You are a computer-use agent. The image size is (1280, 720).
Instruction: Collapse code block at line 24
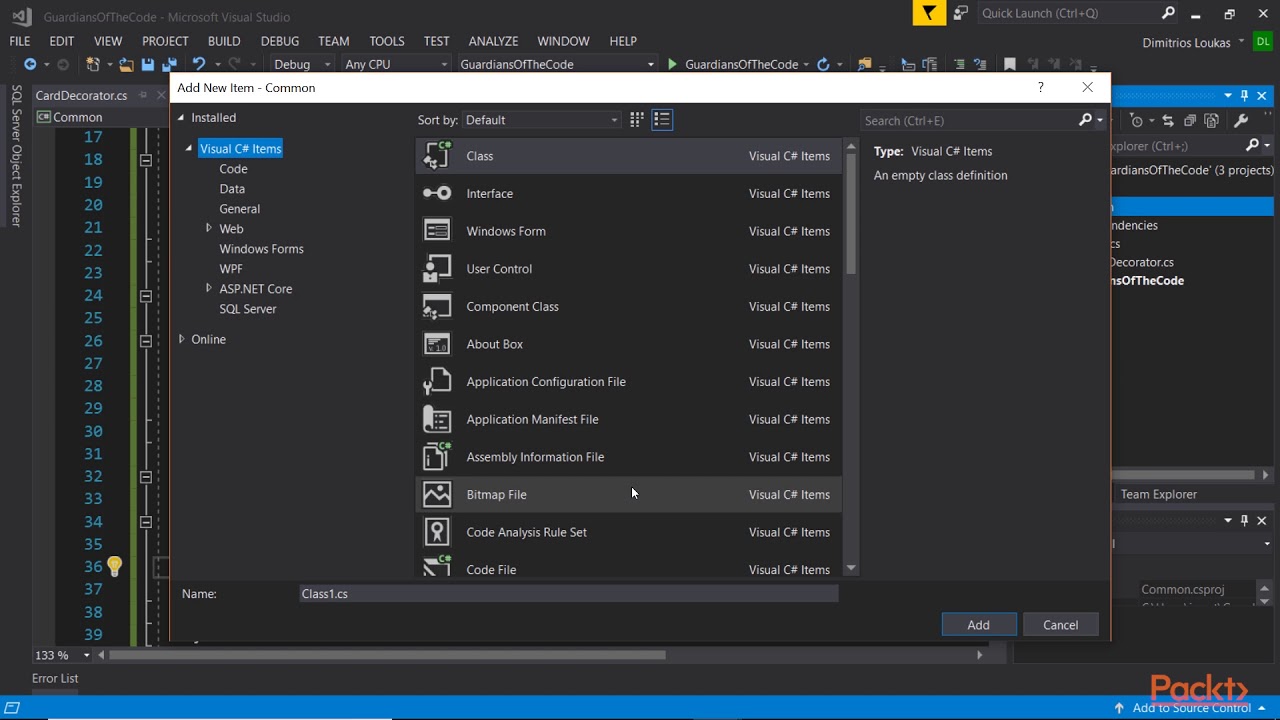145,296
